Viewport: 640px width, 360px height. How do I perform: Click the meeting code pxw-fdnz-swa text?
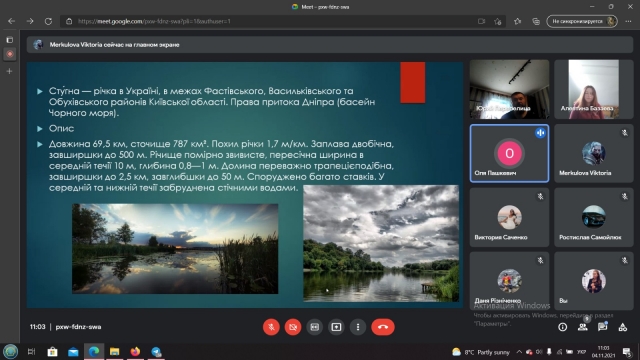coord(78,327)
